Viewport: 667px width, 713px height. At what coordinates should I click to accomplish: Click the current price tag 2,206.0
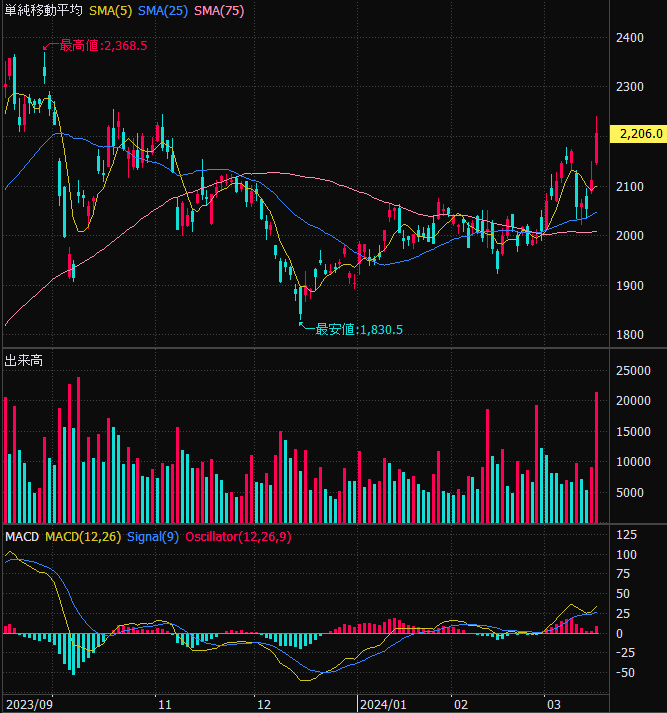(638, 134)
